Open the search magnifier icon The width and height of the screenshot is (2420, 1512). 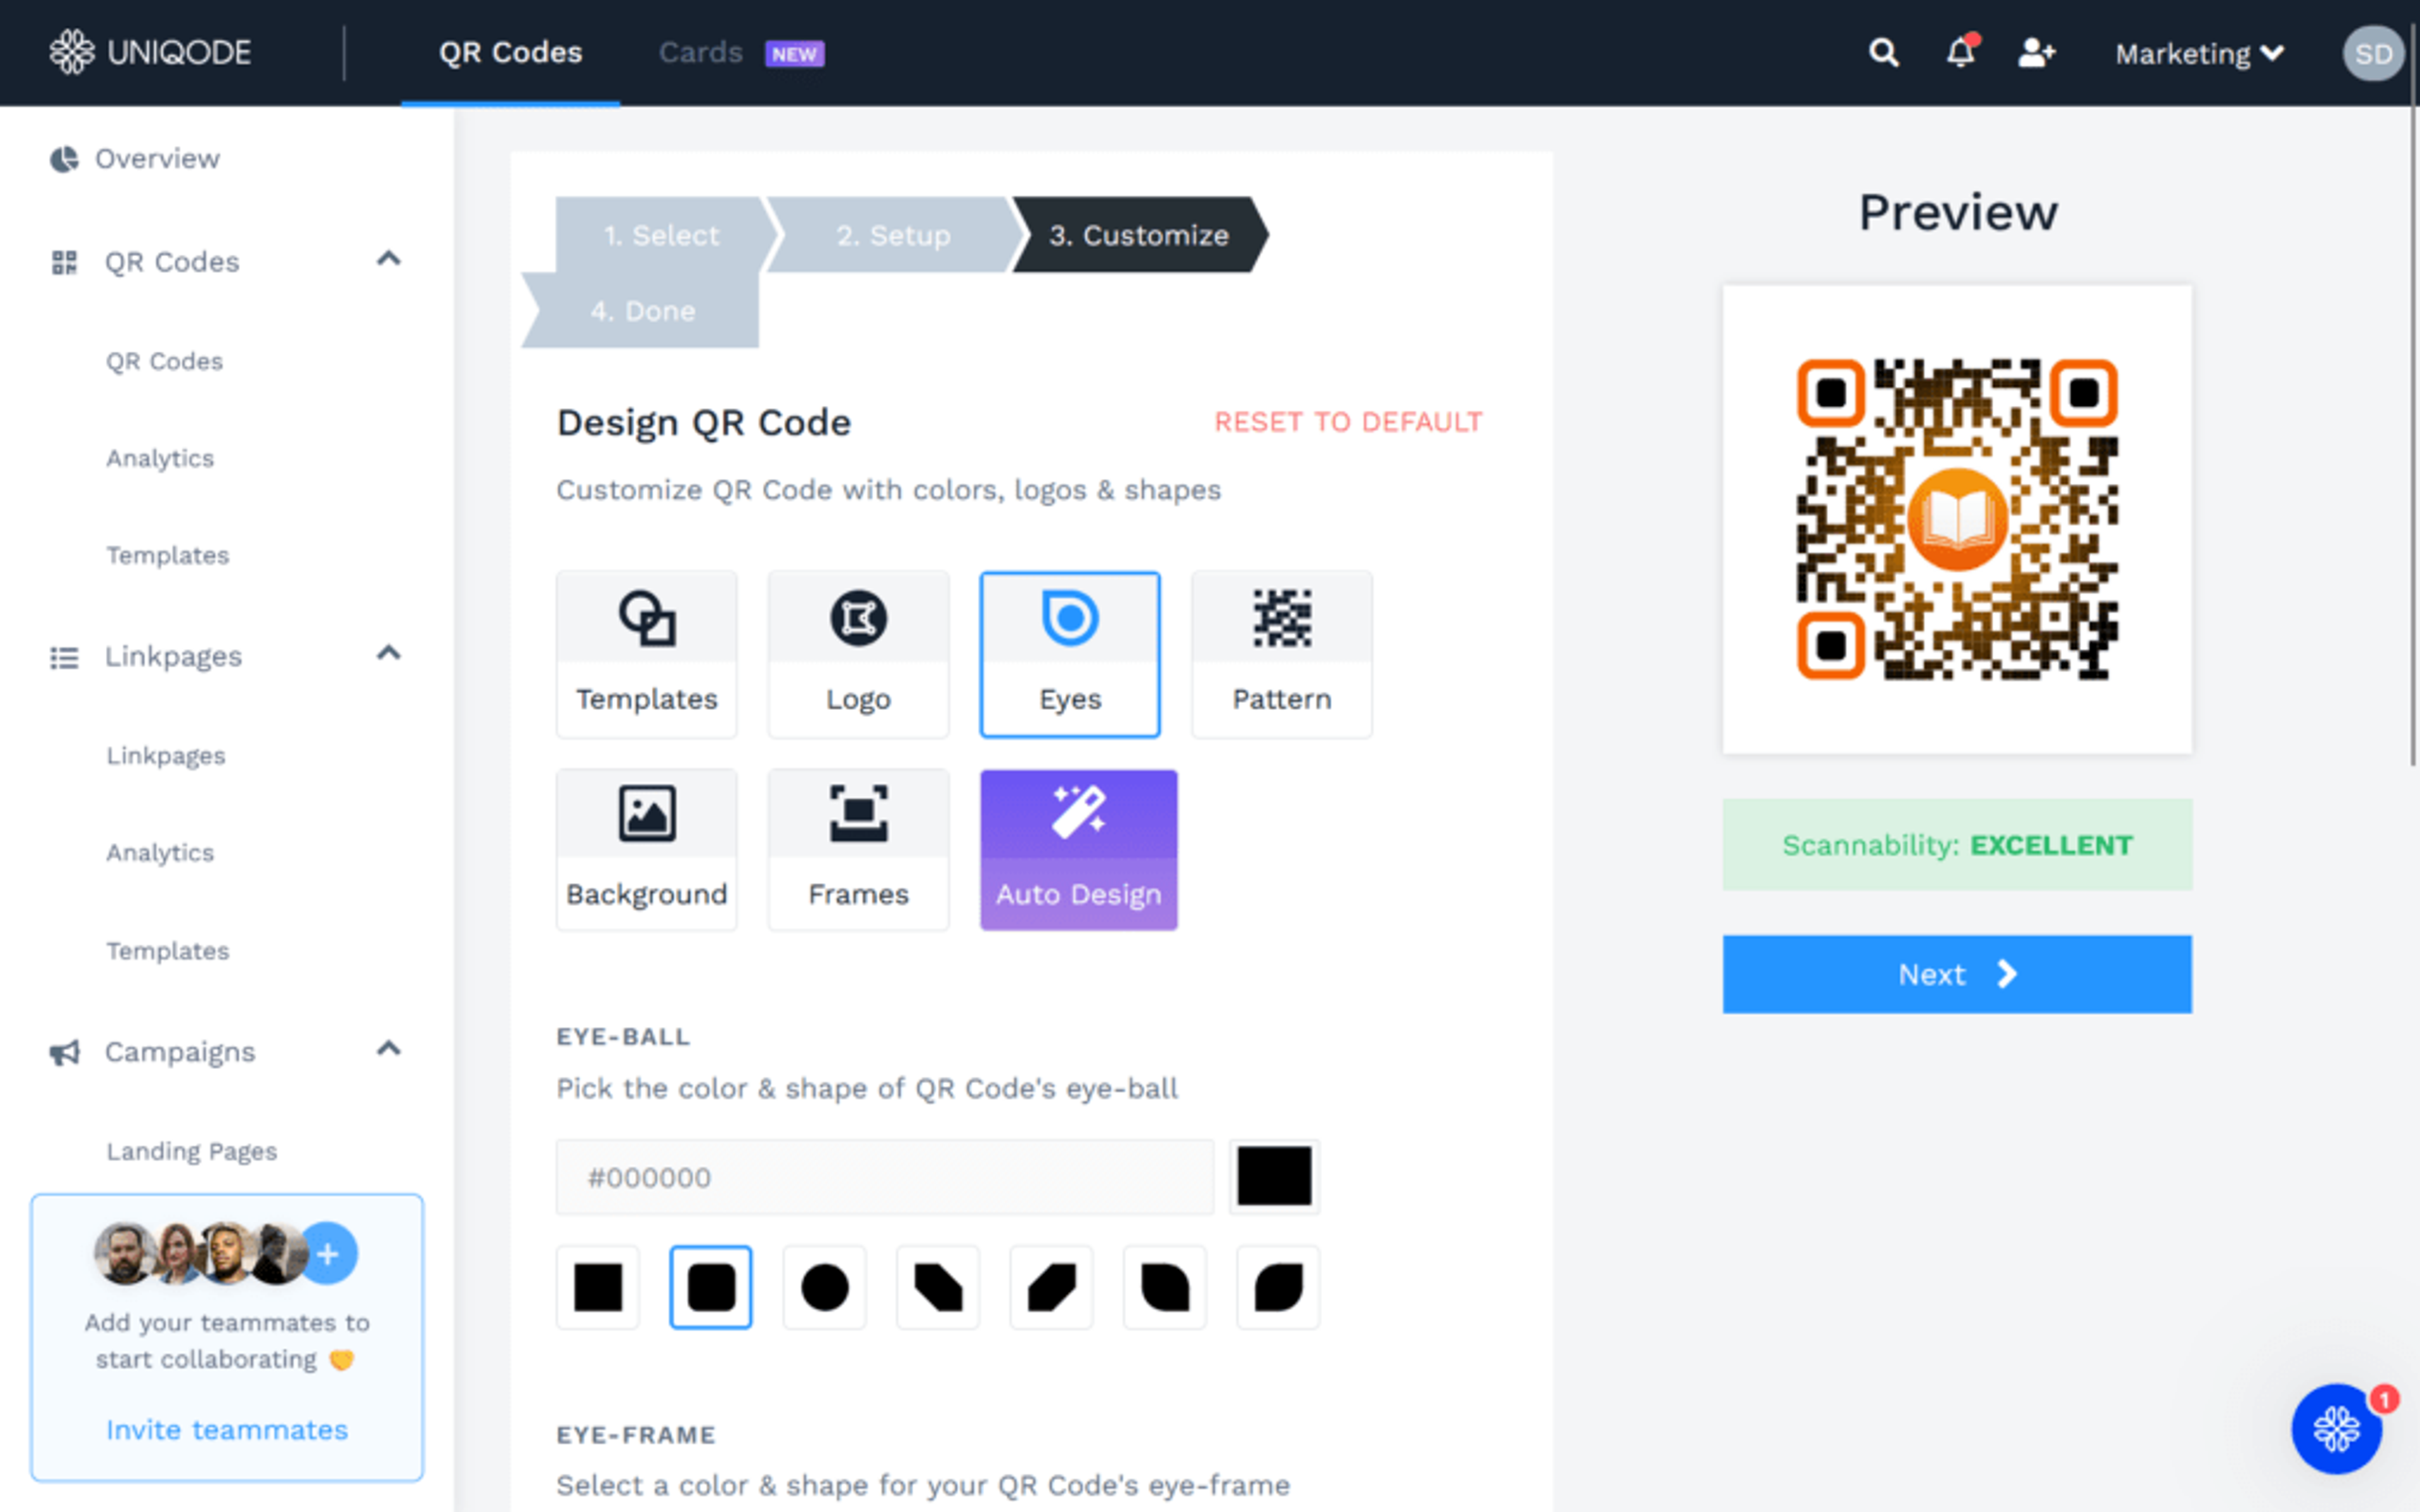click(x=1883, y=52)
